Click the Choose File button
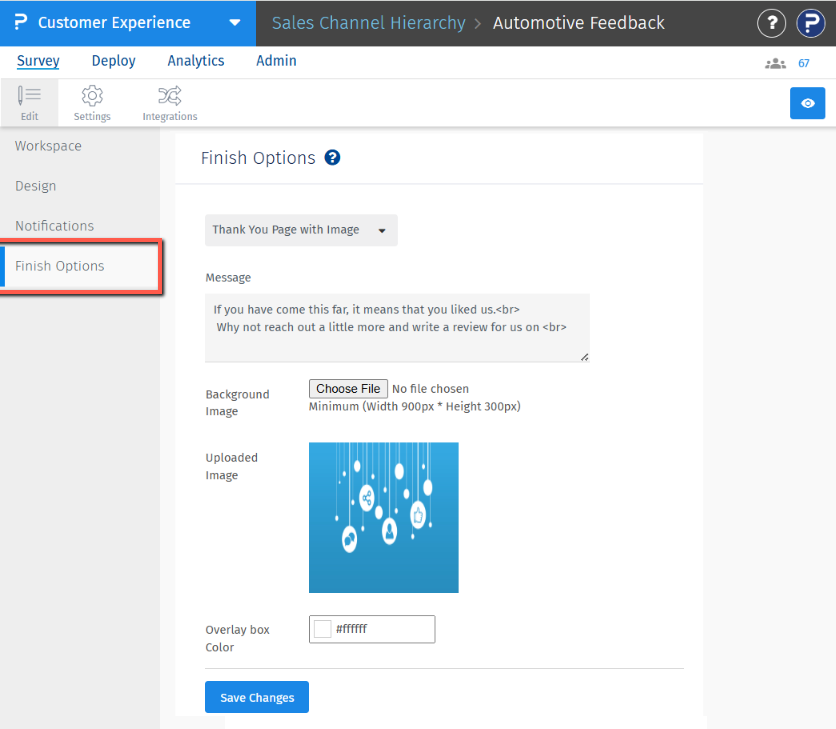This screenshot has height=729, width=836. [x=348, y=388]
